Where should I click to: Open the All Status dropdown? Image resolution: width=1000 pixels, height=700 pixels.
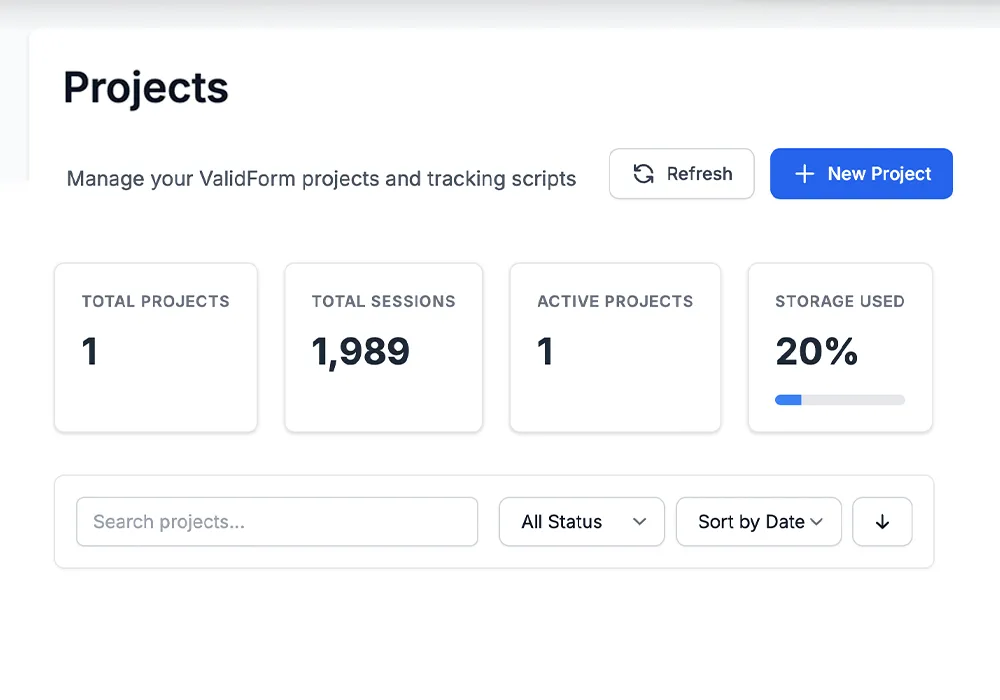pyautogui.click(x=582, y=521)
